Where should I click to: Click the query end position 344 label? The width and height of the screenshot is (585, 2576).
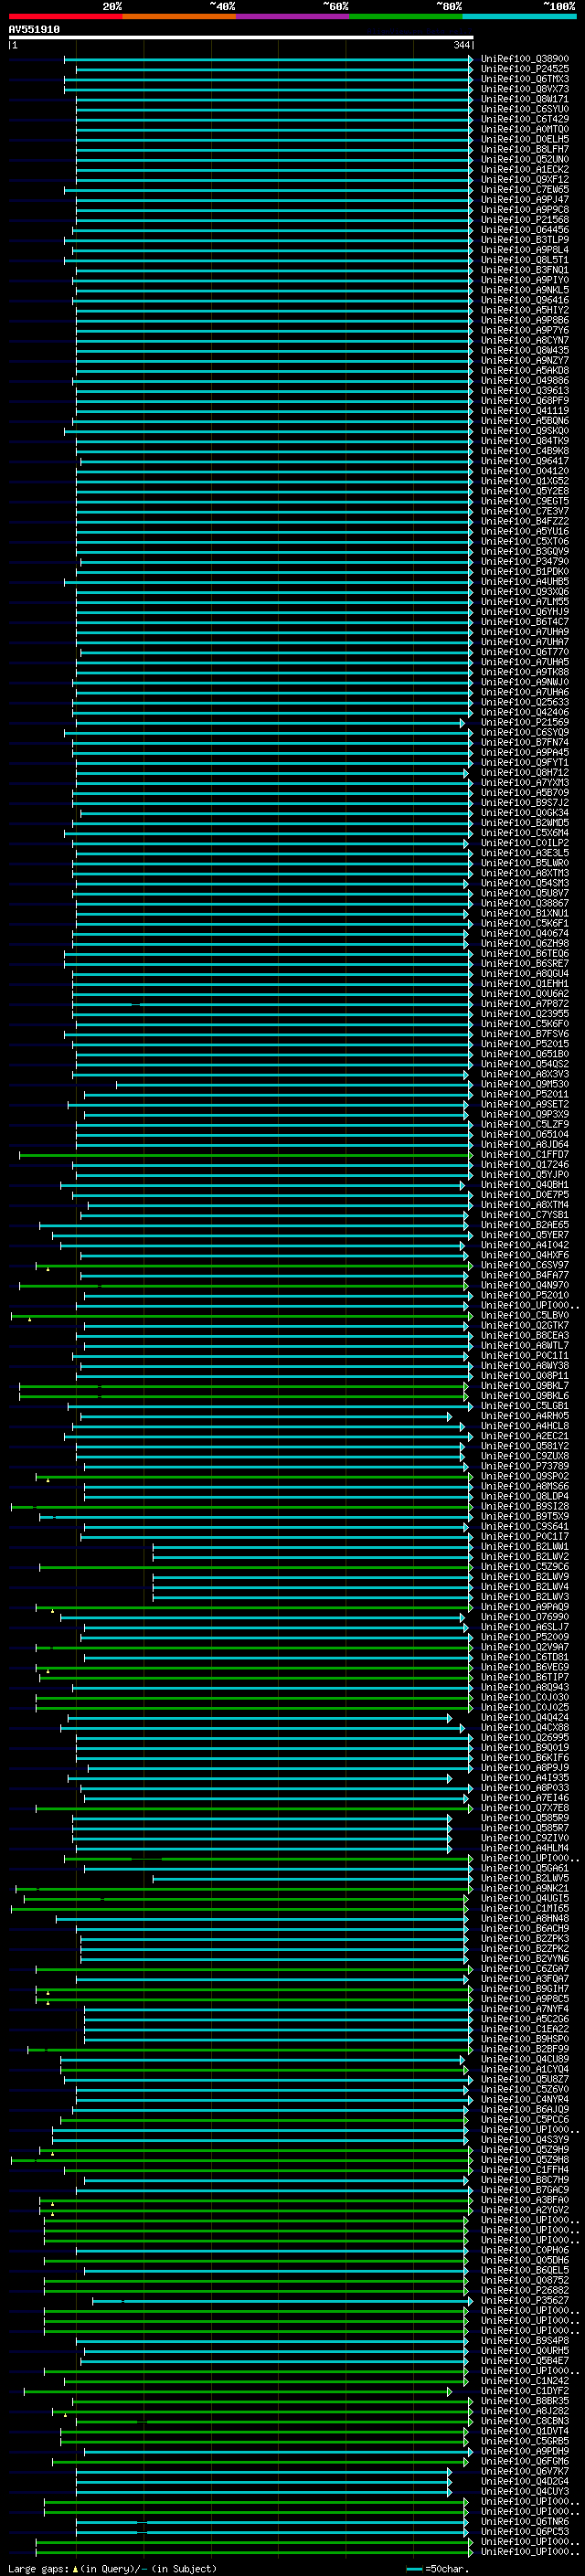pos(461,45)
